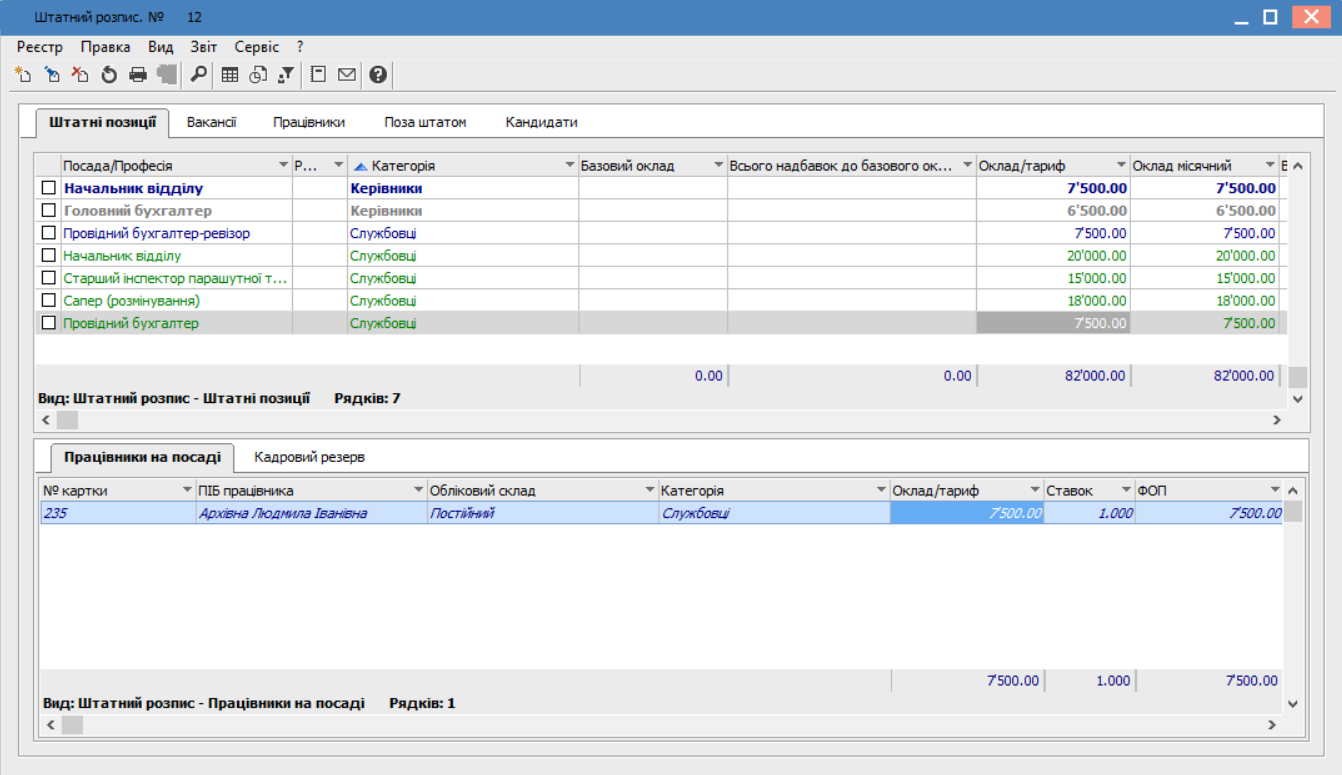
Task: Tick the checkbox for Головний бухгалтер
Action: (x=48, y=211)
